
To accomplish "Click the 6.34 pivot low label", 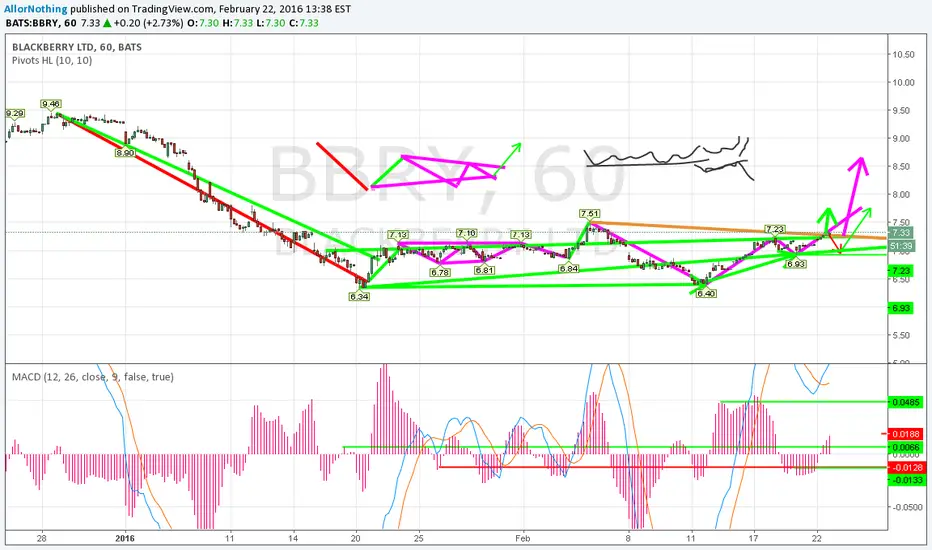I will tap(359, 296).
